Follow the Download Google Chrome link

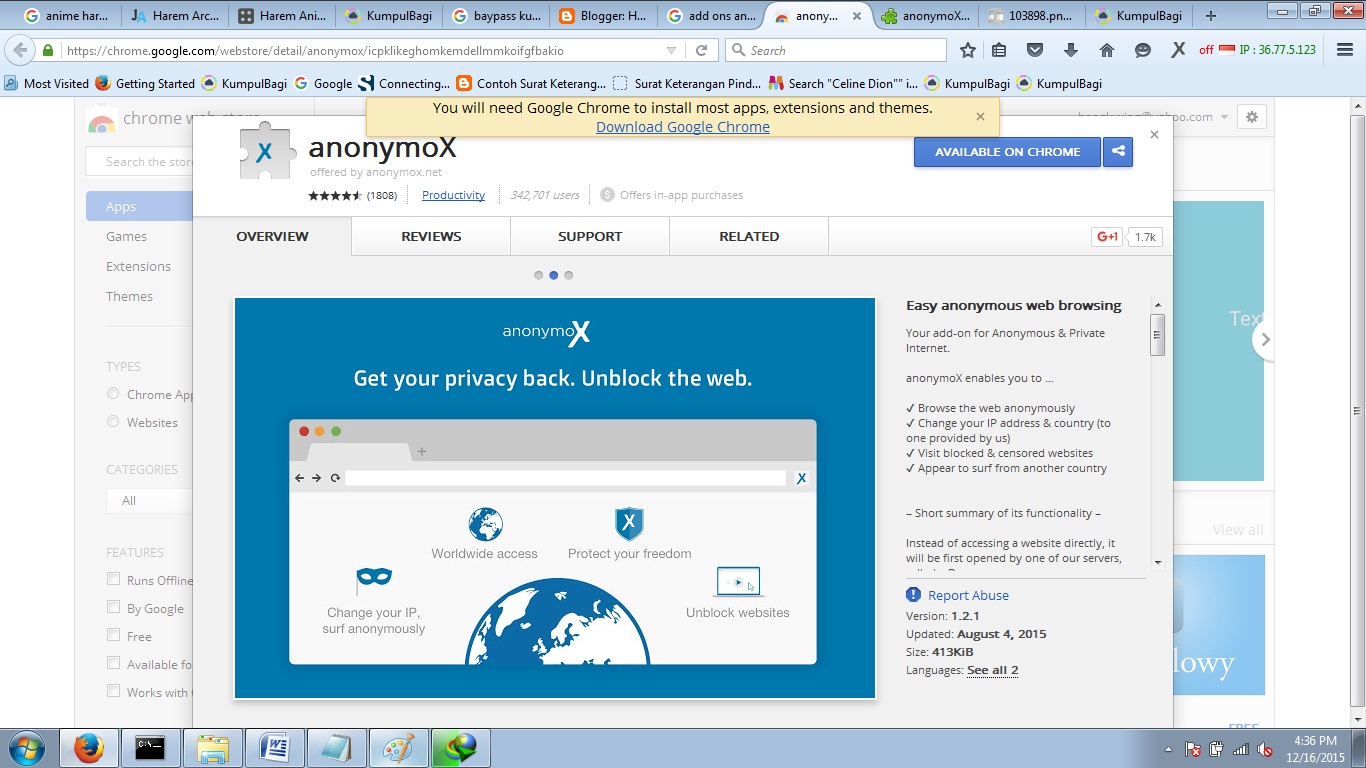pyautogui.click(x=683, y=127)
